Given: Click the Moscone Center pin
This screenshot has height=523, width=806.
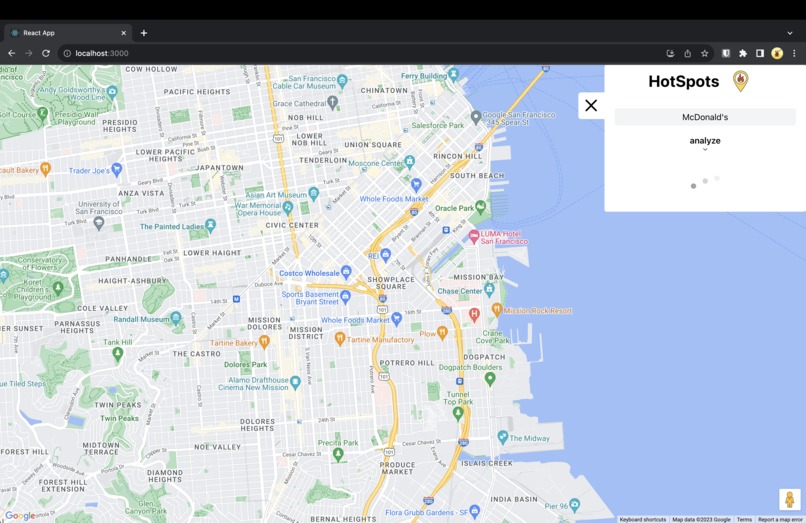Looking at the screenshot, I should click(x=410, y=162).
